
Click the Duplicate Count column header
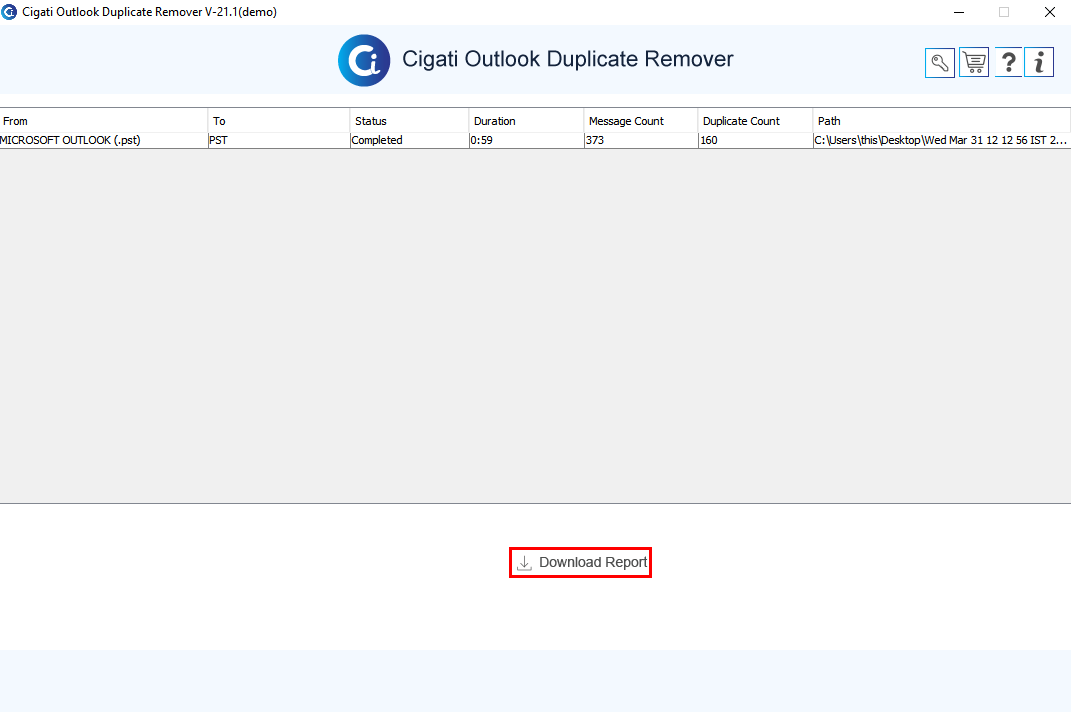755,121
